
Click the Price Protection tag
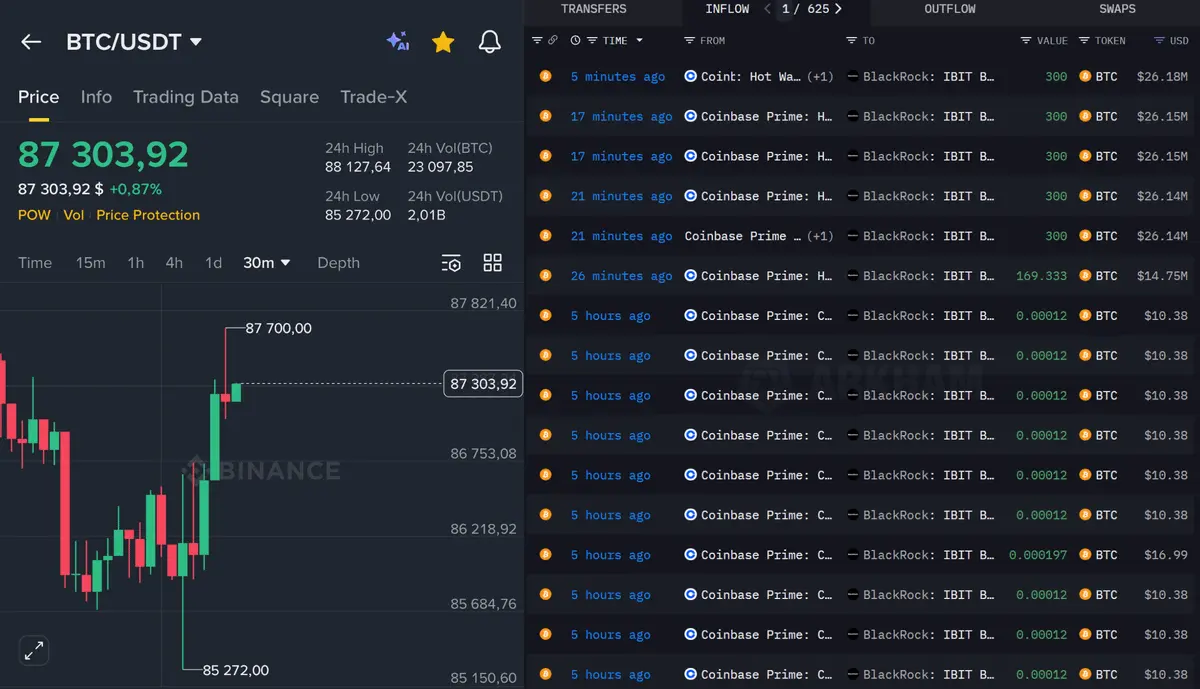pos(148,215)
